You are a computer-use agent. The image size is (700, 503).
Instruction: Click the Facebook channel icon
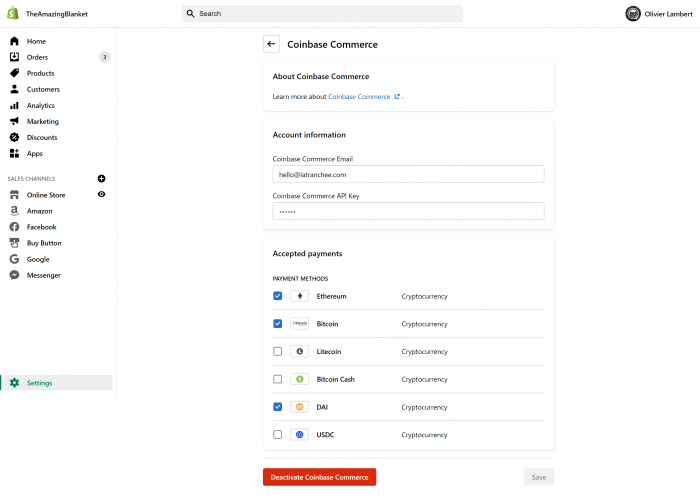[x=14, y=227]
